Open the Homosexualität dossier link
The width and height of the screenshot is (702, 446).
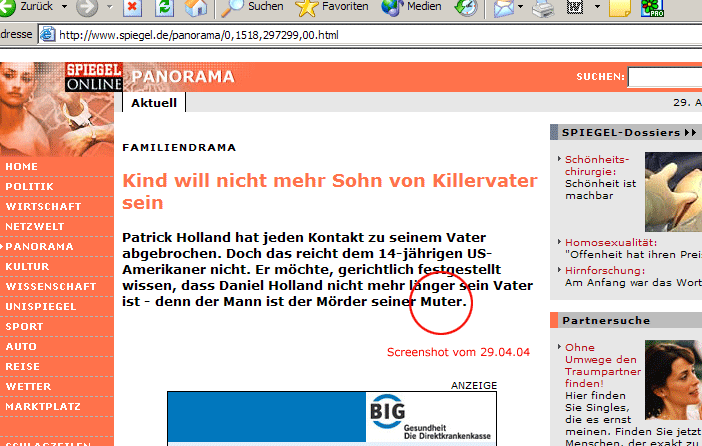(x=611, y=242)
